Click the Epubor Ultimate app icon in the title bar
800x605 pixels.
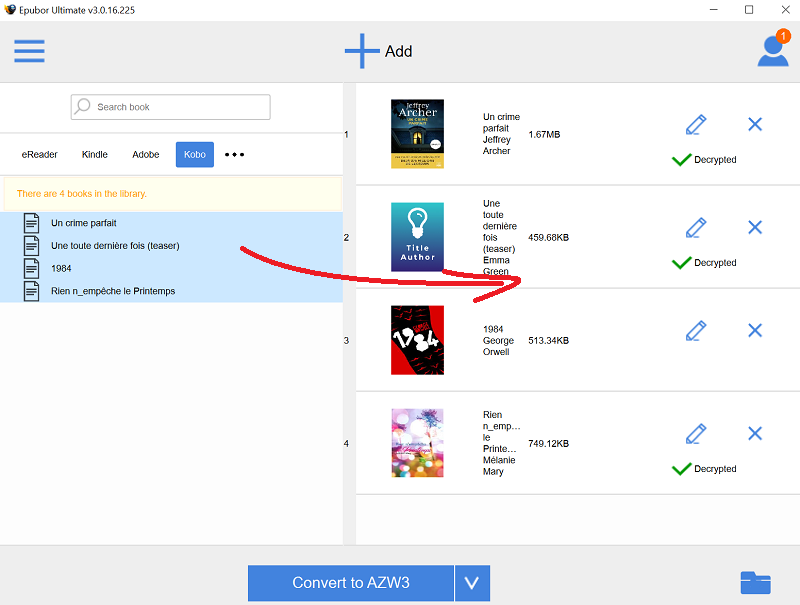coord(10,10)
